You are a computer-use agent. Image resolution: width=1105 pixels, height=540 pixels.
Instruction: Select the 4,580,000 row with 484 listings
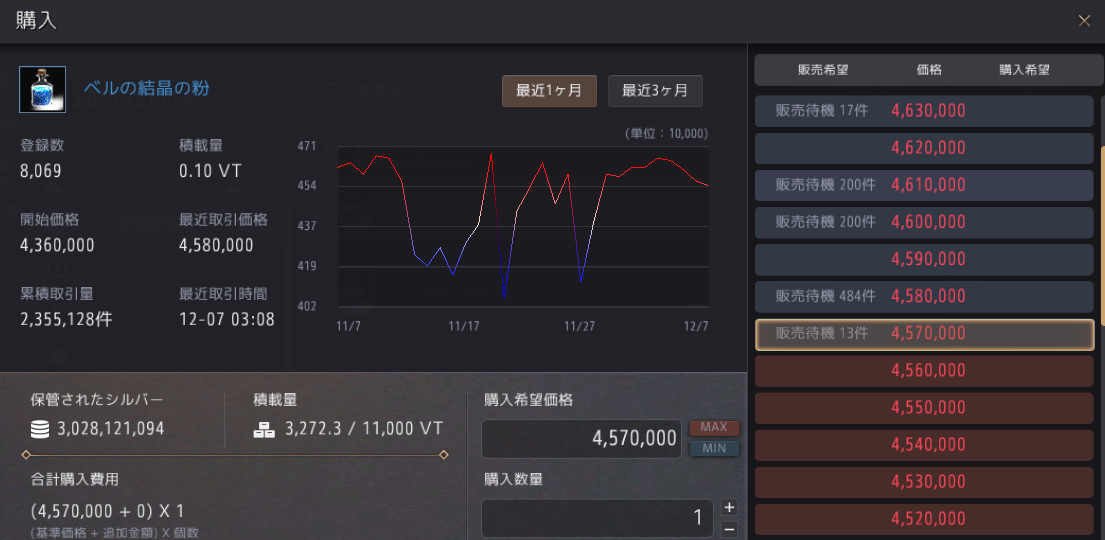click(x=923, y=296)
